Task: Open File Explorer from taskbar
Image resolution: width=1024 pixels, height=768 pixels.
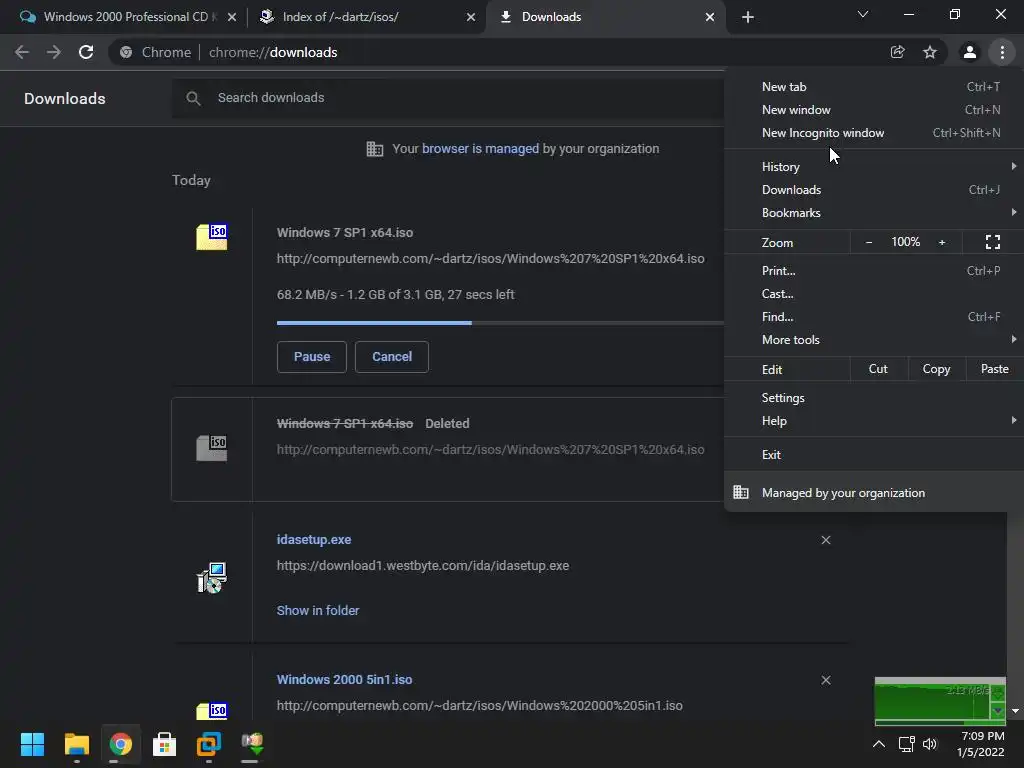Action: coord(76,744)
